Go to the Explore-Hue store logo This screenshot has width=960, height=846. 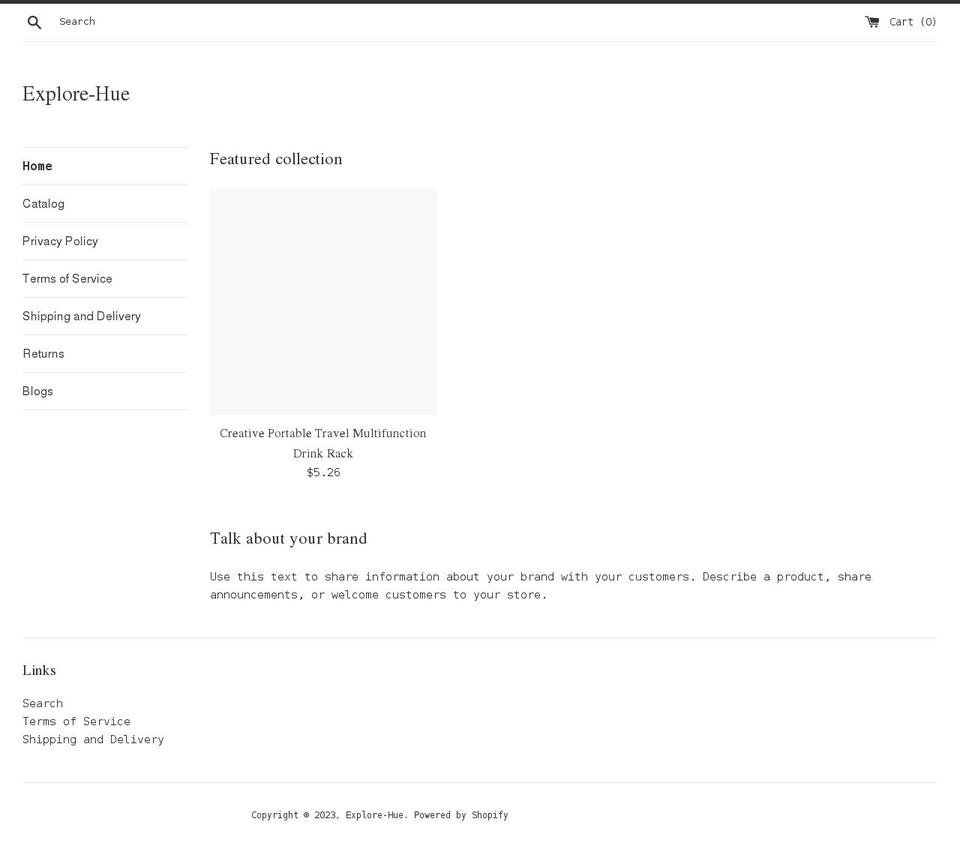(76, 94)
